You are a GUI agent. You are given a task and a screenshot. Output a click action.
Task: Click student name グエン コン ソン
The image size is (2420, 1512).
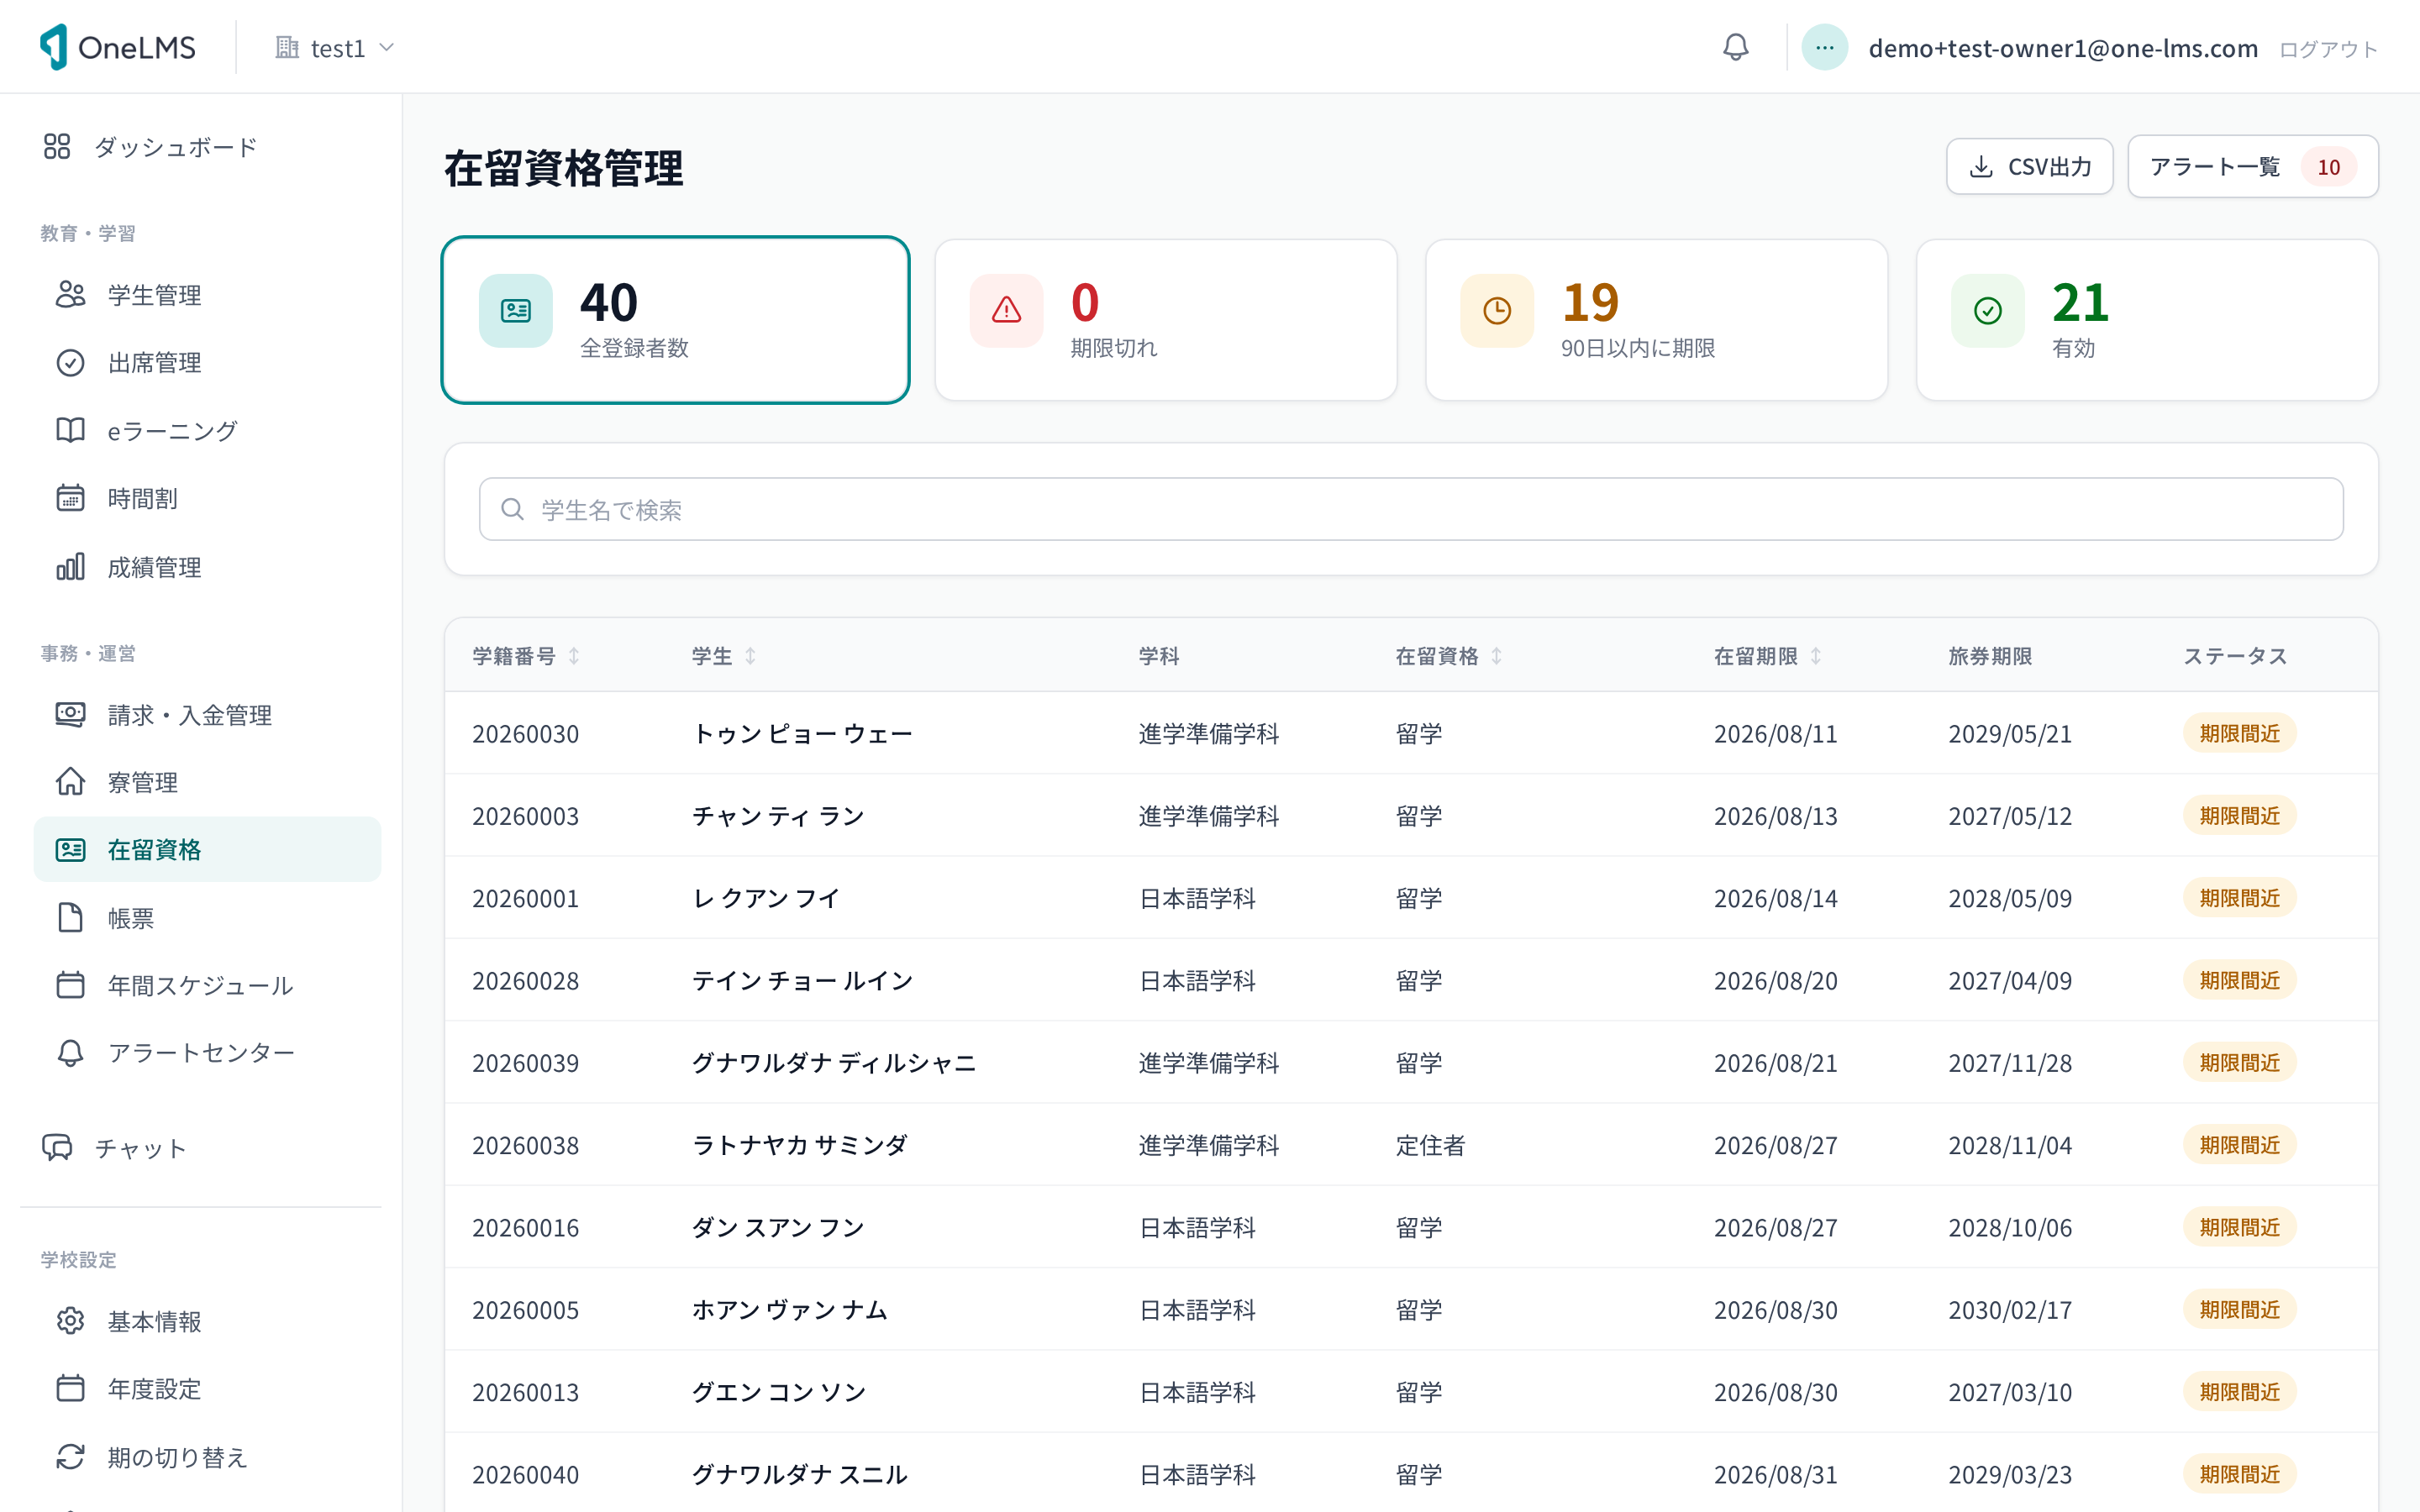point(779,1392)
